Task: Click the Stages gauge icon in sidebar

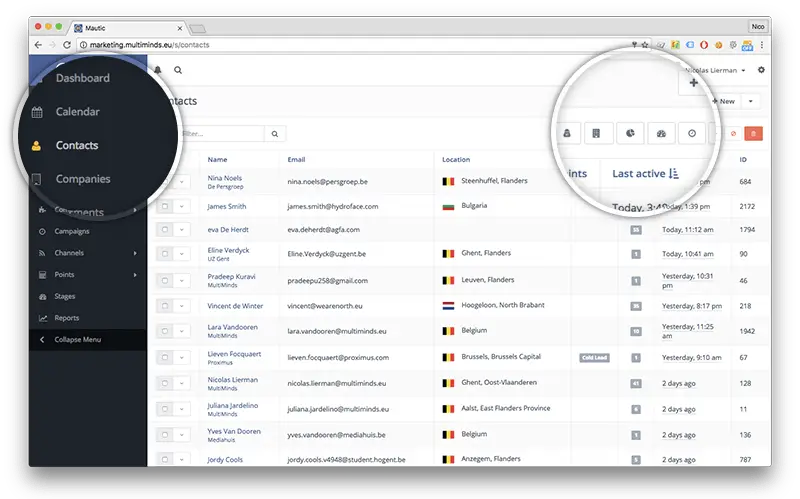Action: point(42,296)
